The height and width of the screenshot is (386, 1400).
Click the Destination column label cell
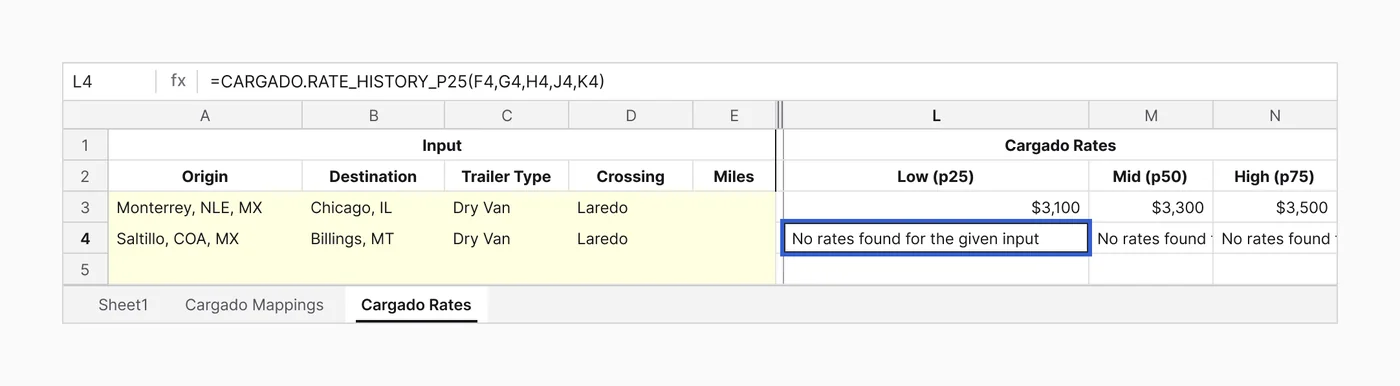tap(373, 176)
